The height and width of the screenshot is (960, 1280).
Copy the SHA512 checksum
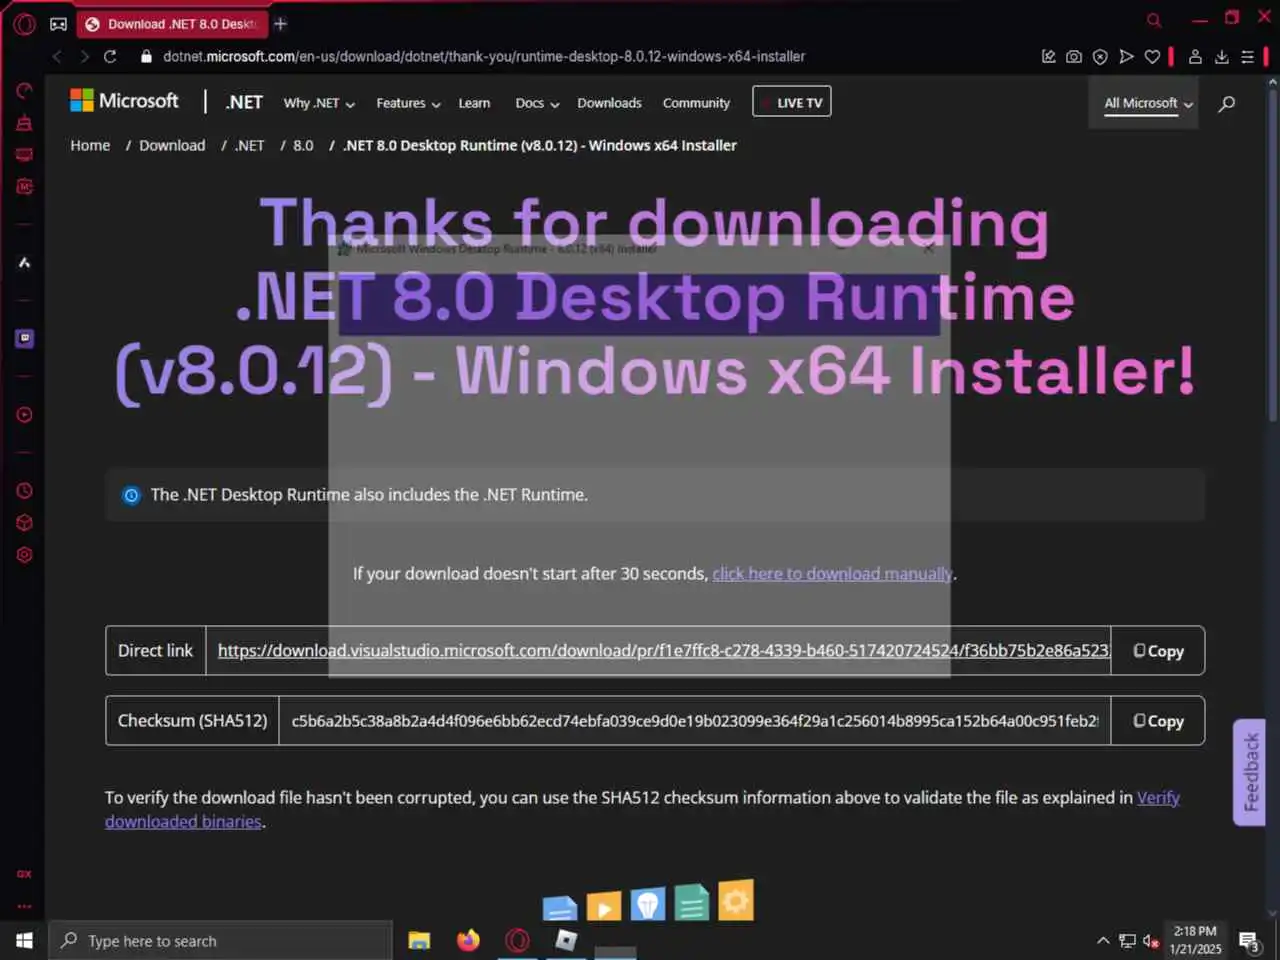1157,721
